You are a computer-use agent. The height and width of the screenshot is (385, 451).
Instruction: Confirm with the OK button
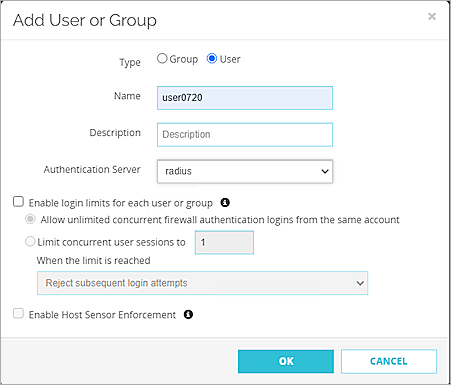(286, 361)
